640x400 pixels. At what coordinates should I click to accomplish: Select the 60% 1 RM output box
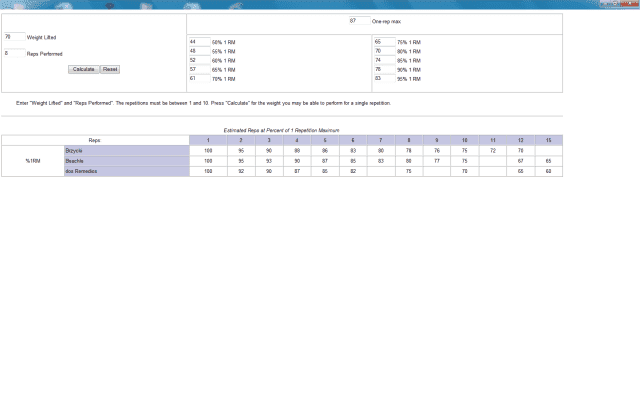point(198,60)
